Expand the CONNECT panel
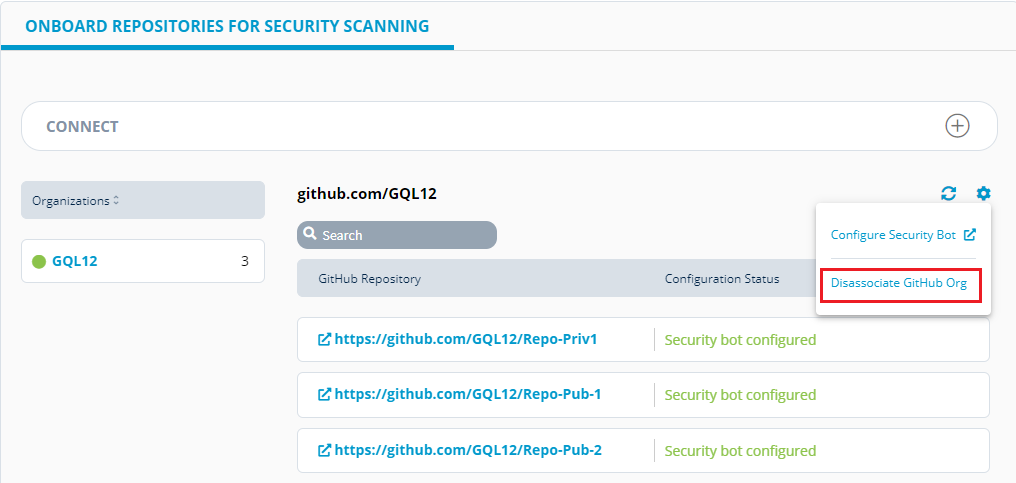 (509, 126)
